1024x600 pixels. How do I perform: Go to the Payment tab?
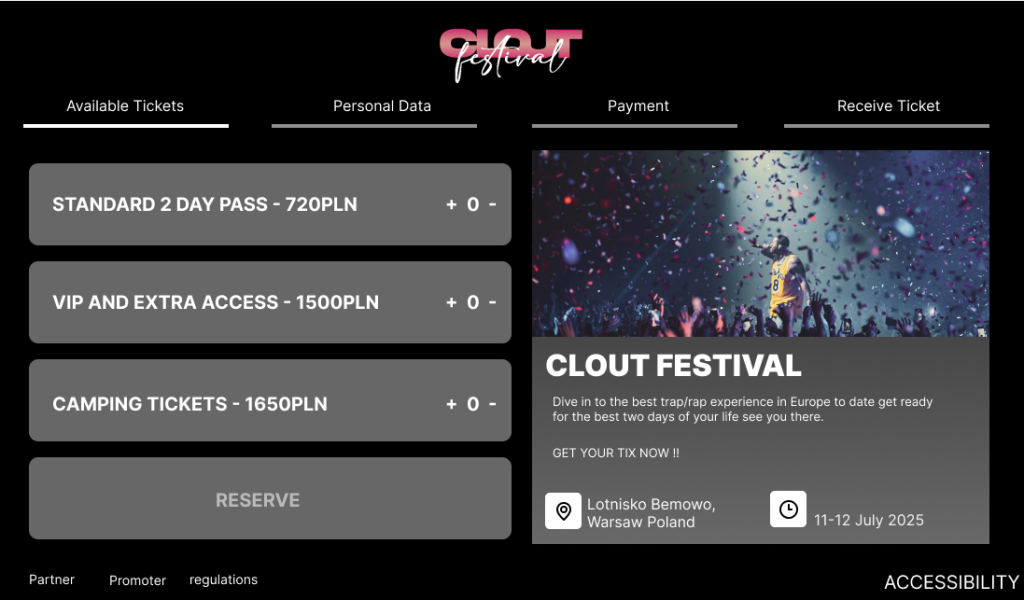point(638,106)
